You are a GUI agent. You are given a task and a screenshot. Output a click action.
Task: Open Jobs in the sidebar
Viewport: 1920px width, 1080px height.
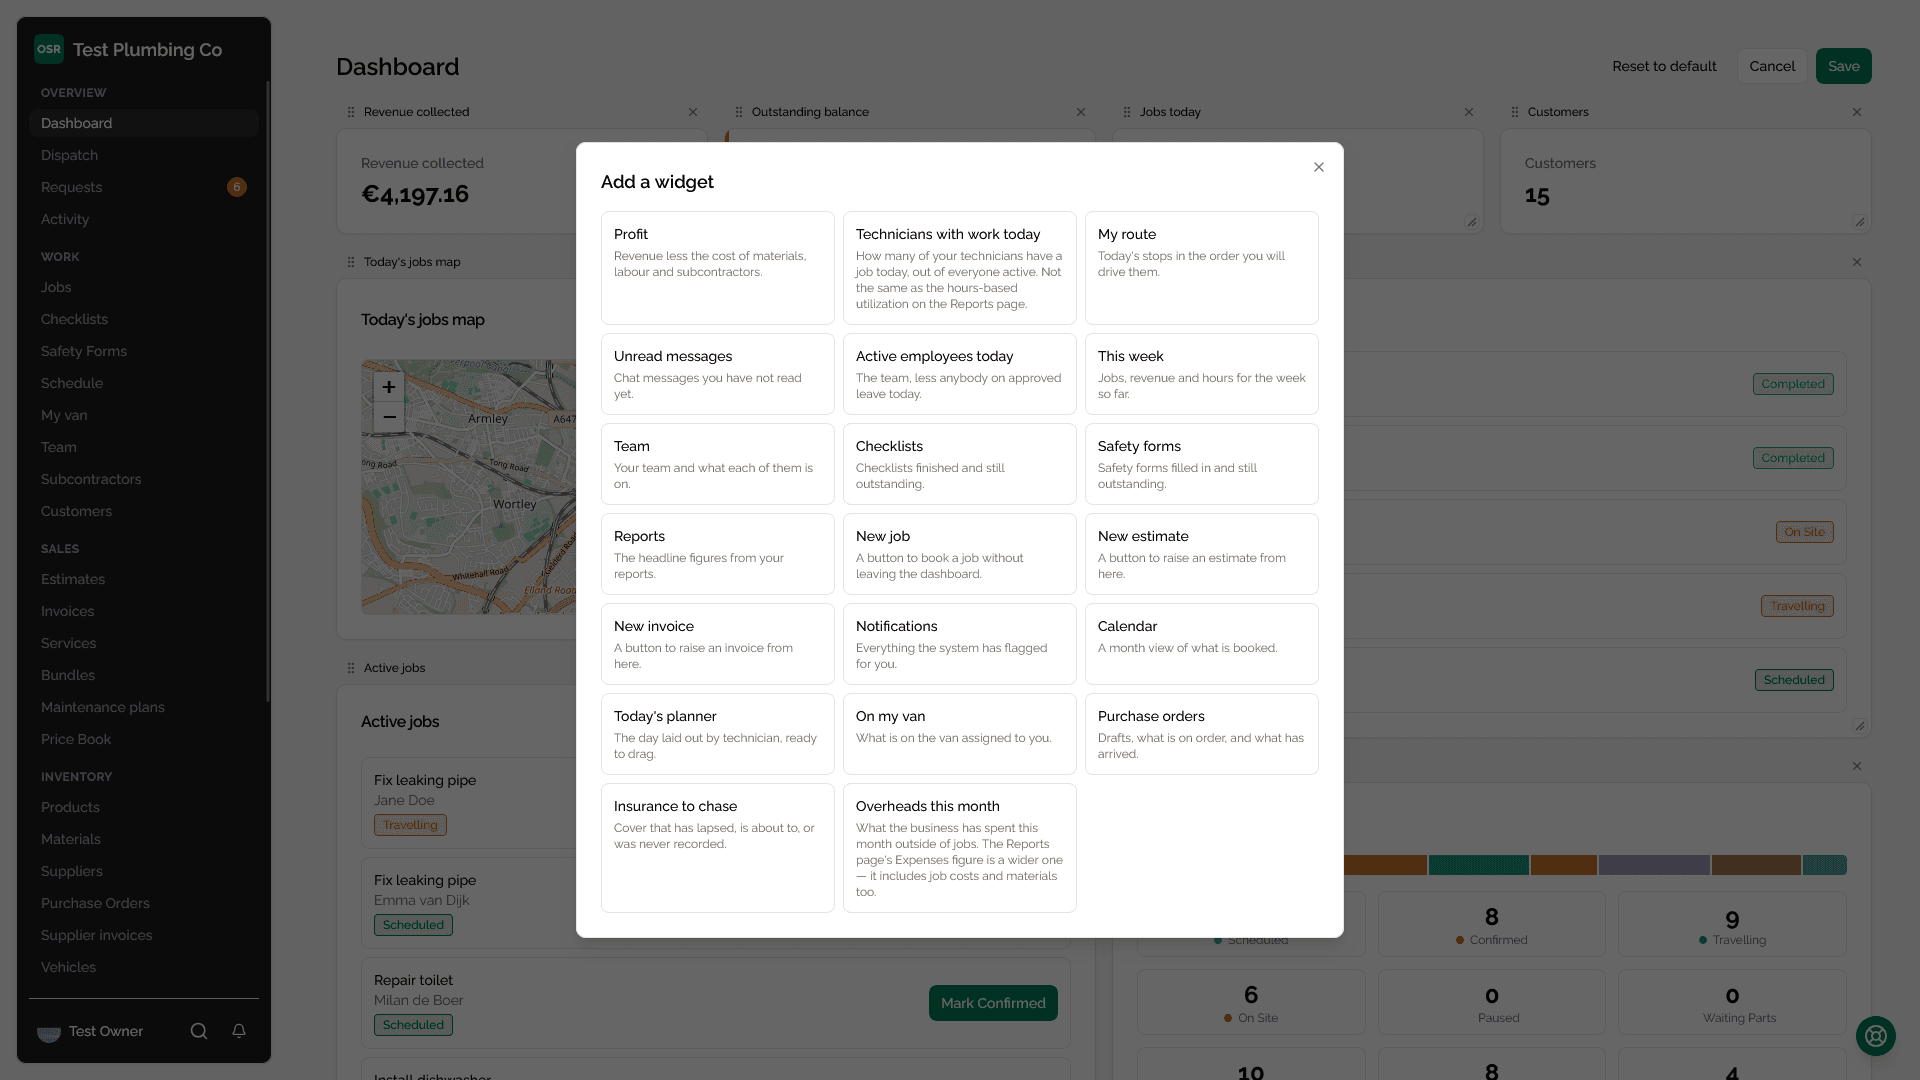[144, 287]
